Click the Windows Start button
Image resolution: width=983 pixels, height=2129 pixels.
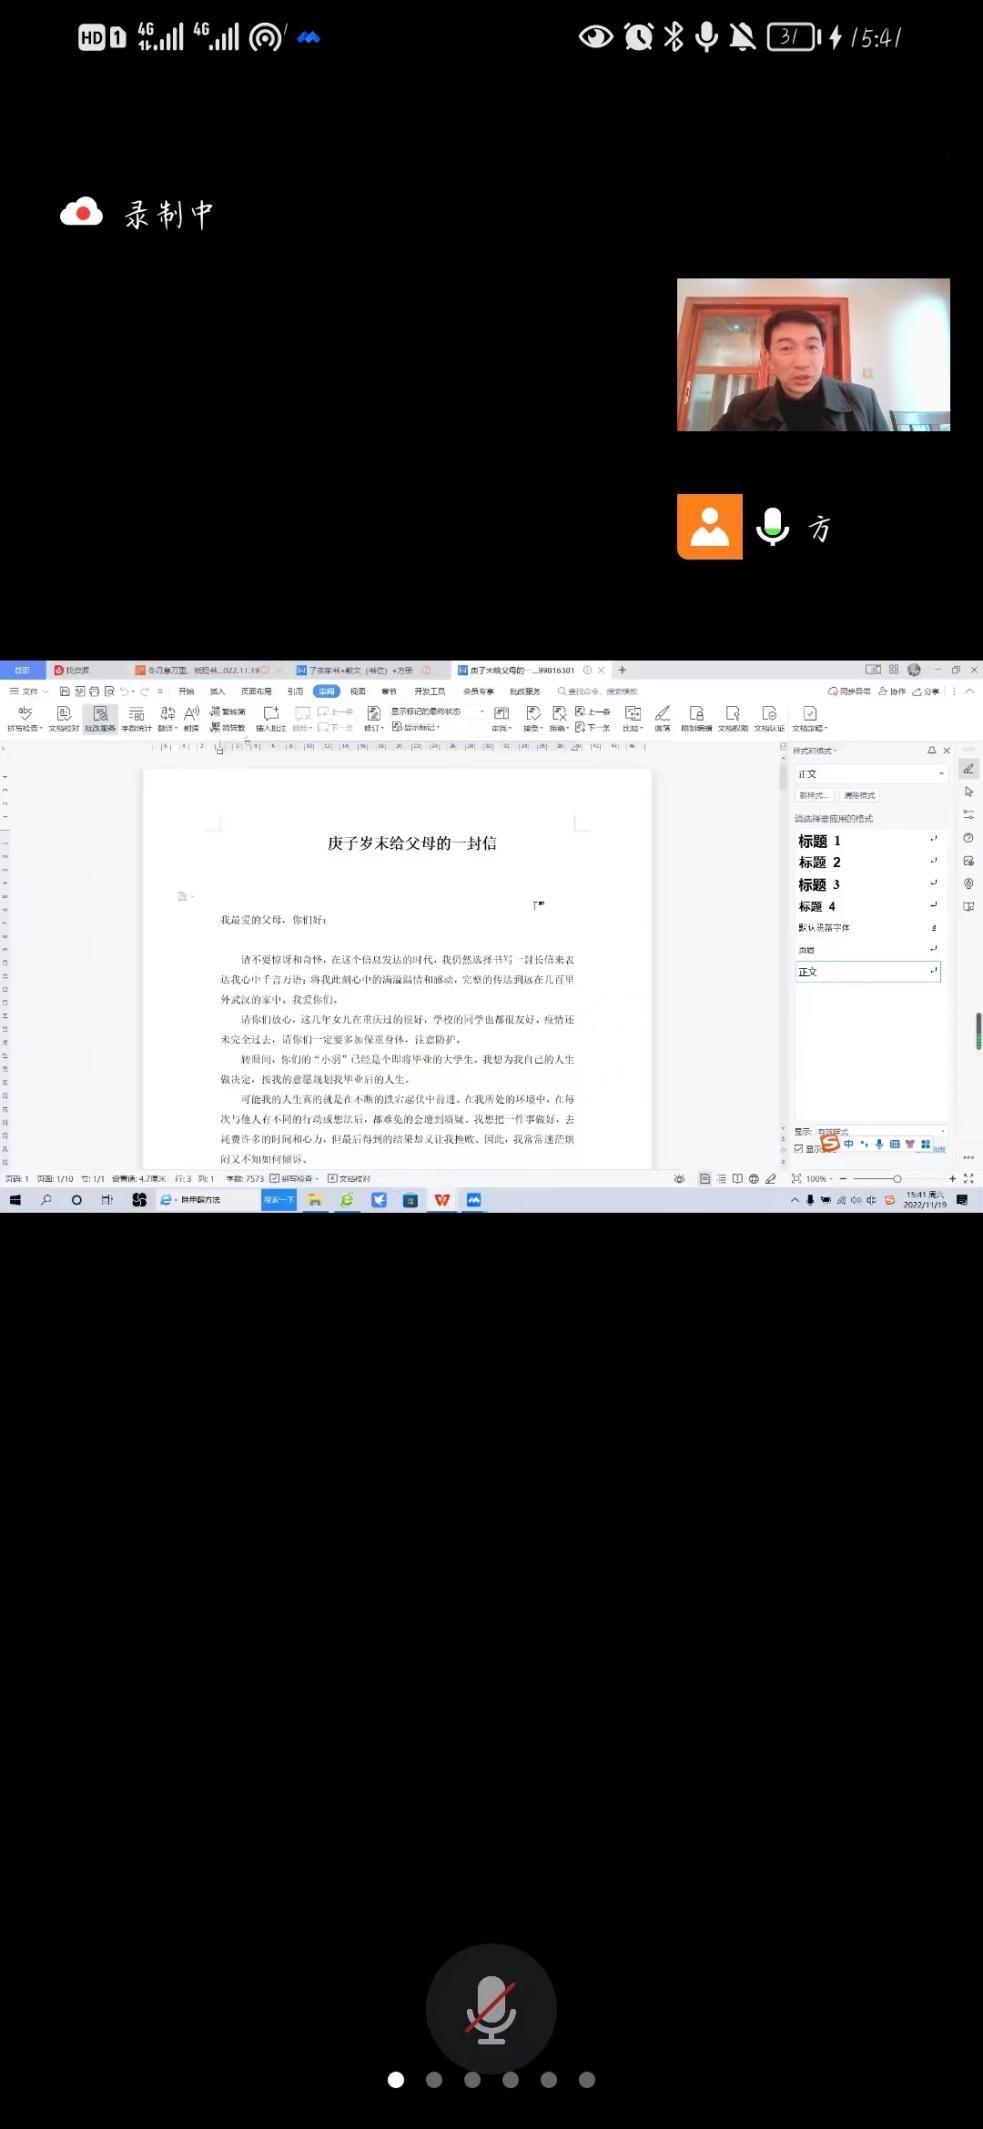15,1200
